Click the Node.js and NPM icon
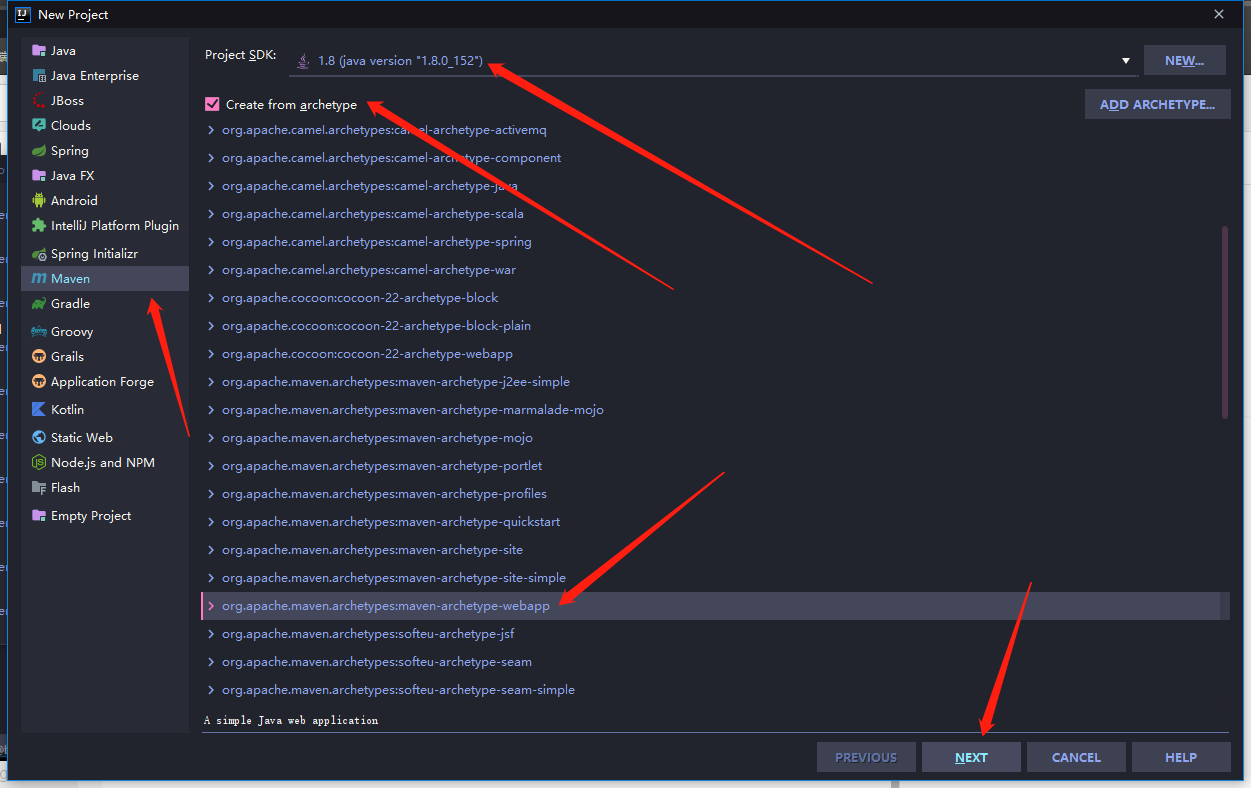This screenshot has width=1251, height=788. click(x=39, y=463)
